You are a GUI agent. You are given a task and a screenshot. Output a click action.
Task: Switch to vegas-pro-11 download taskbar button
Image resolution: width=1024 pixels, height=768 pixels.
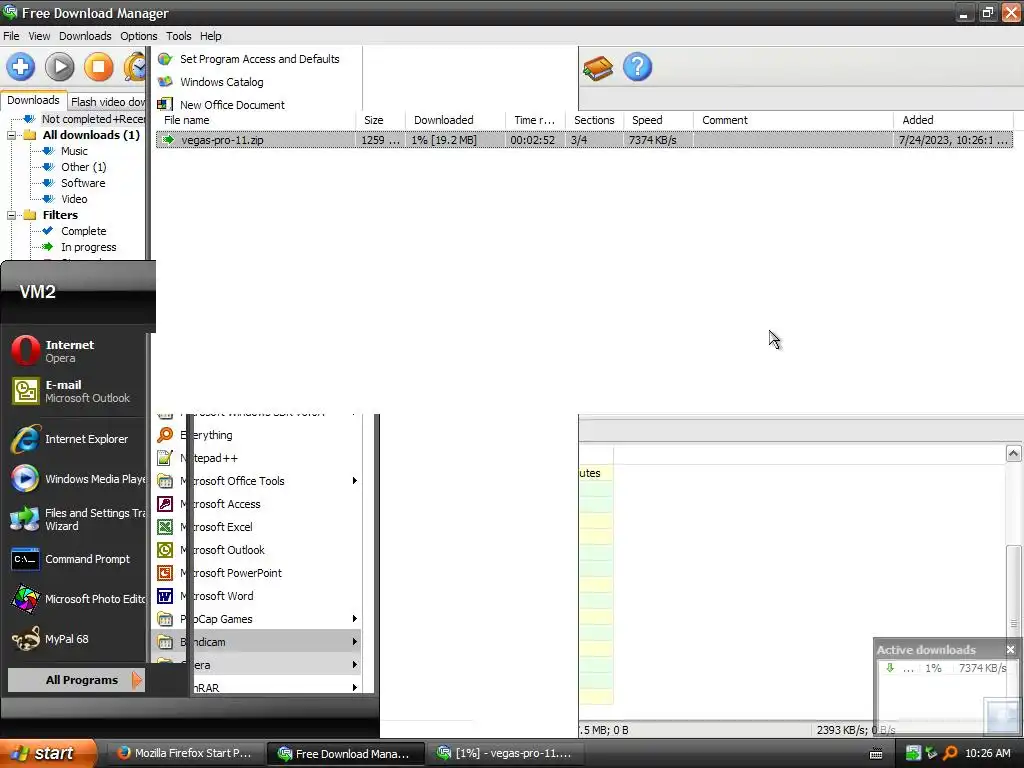tap(504, 753)
